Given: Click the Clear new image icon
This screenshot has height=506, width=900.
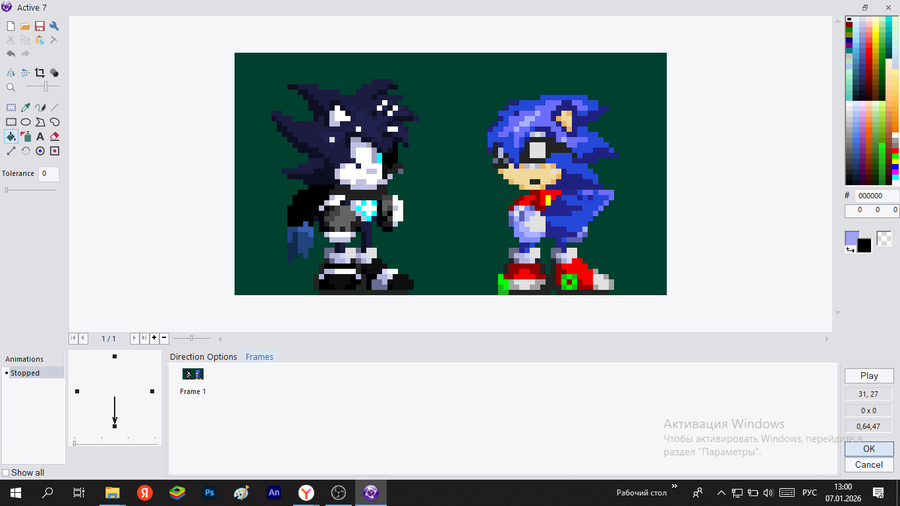Looking at the screenshot, I should [x=11, y=26].
